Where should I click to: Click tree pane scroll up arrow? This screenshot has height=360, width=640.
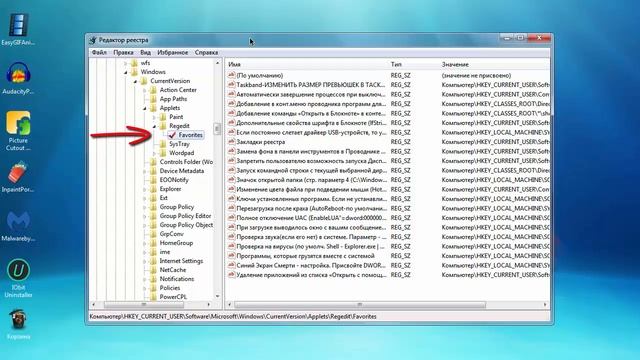(218, 63)
